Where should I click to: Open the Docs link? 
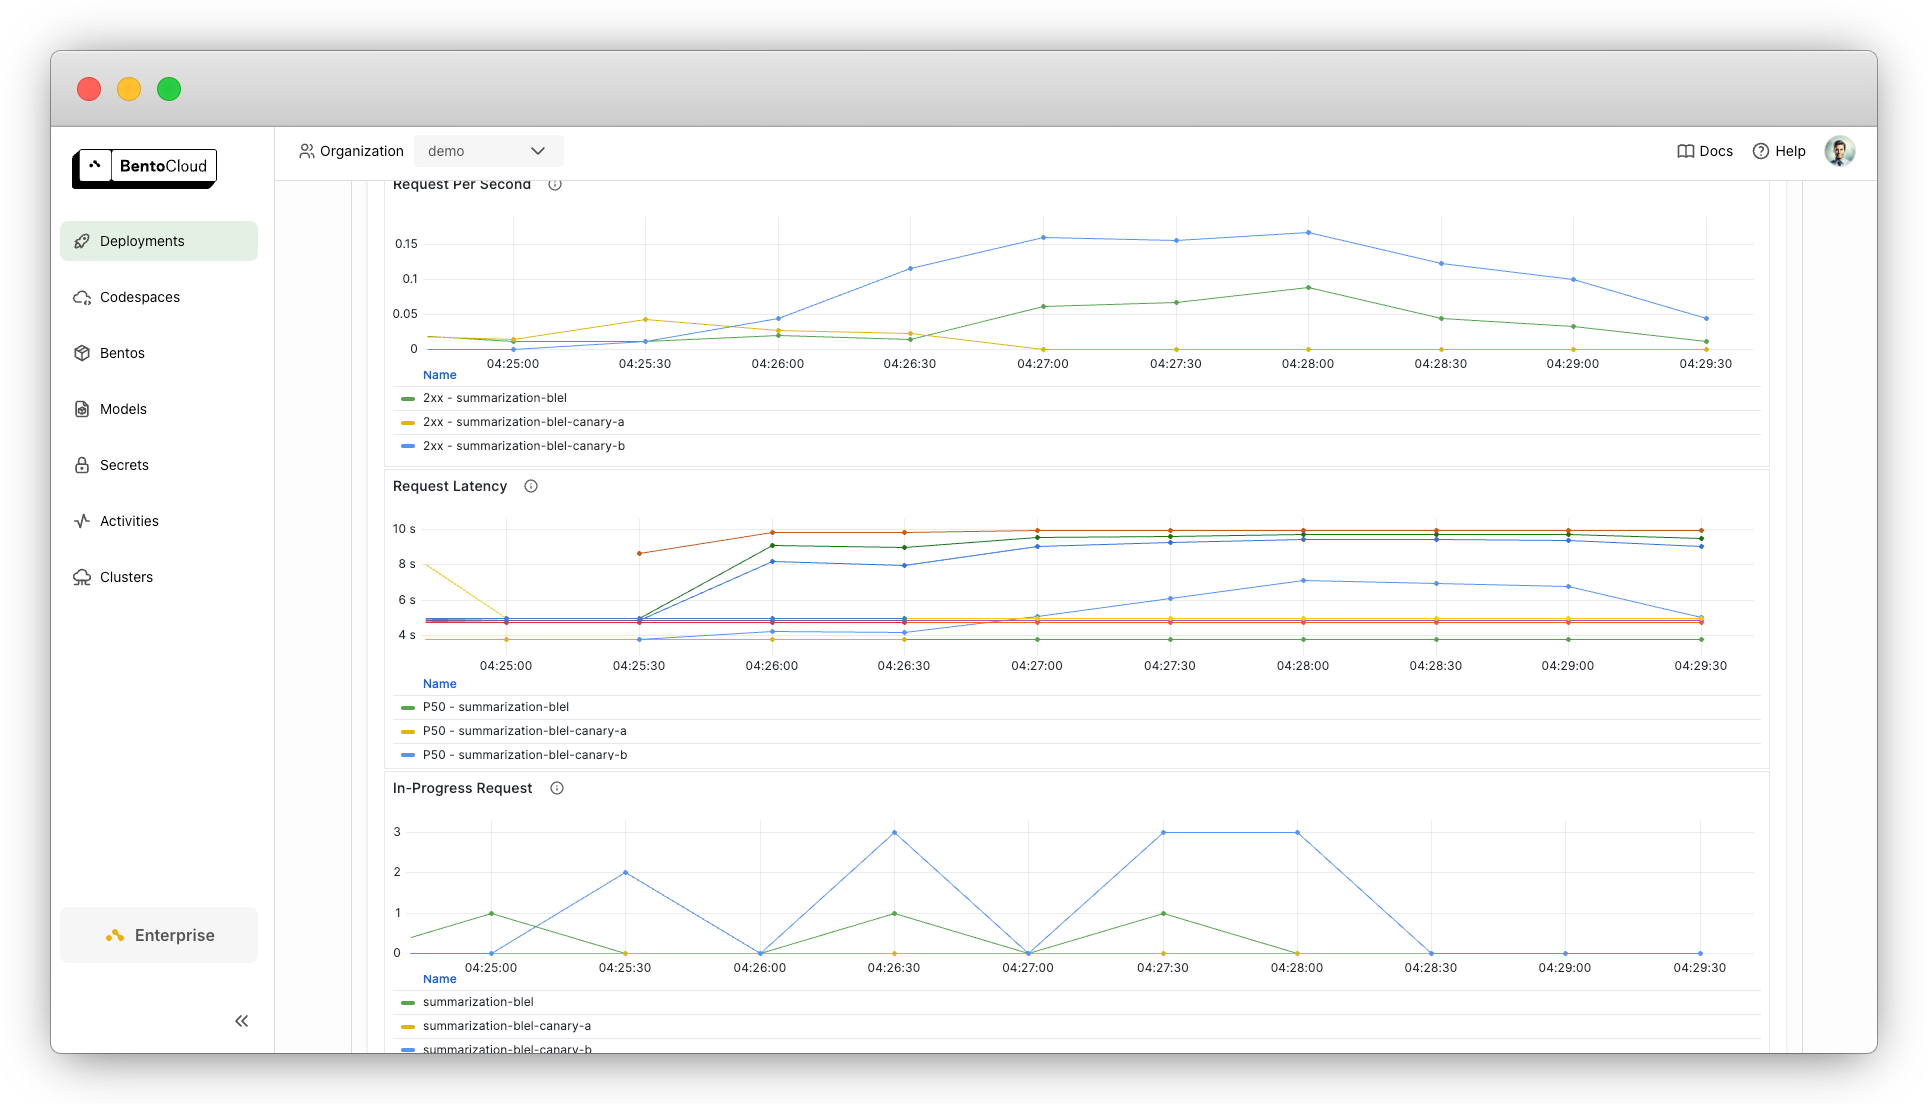click(x=1705, y=151)
